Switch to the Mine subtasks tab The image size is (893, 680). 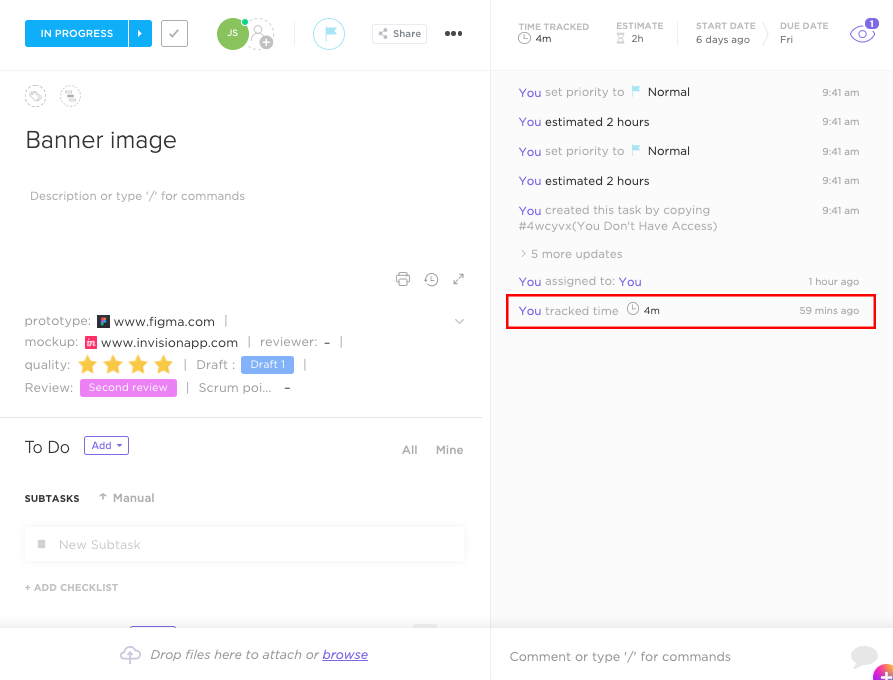tap(449, 450)
